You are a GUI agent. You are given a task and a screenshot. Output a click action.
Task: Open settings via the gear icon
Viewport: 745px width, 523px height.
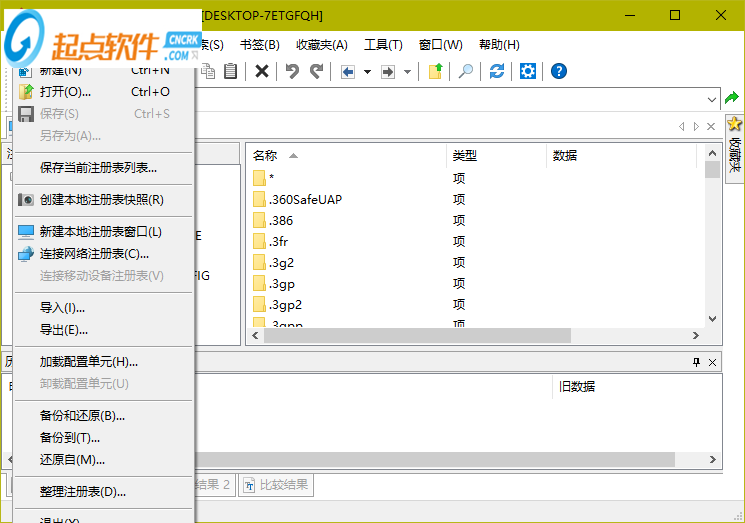click(x=528, y=71)
